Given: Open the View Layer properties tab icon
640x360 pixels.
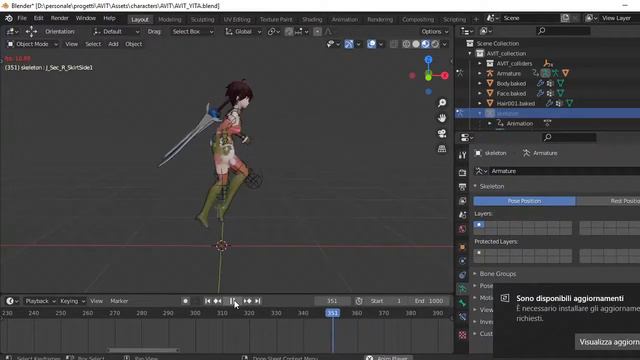Looking at the screenshot, I should tap(462, 201).
